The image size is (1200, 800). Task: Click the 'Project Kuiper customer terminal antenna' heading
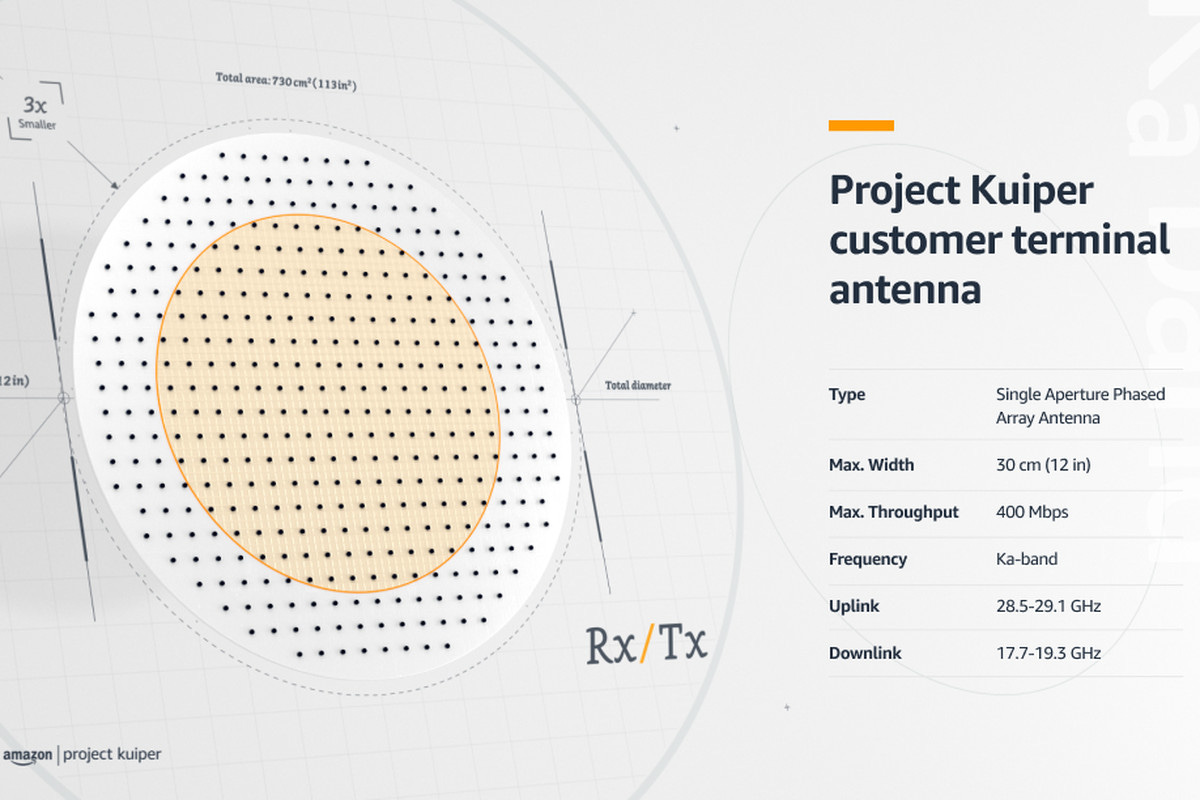[x=999, y=240]
